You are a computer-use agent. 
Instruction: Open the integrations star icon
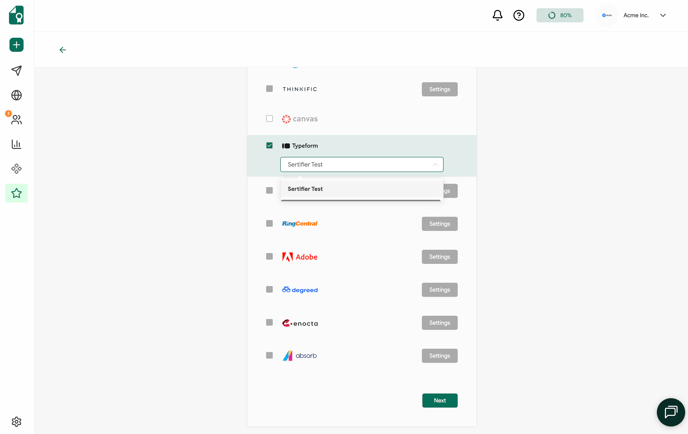[x=16, y=193]
